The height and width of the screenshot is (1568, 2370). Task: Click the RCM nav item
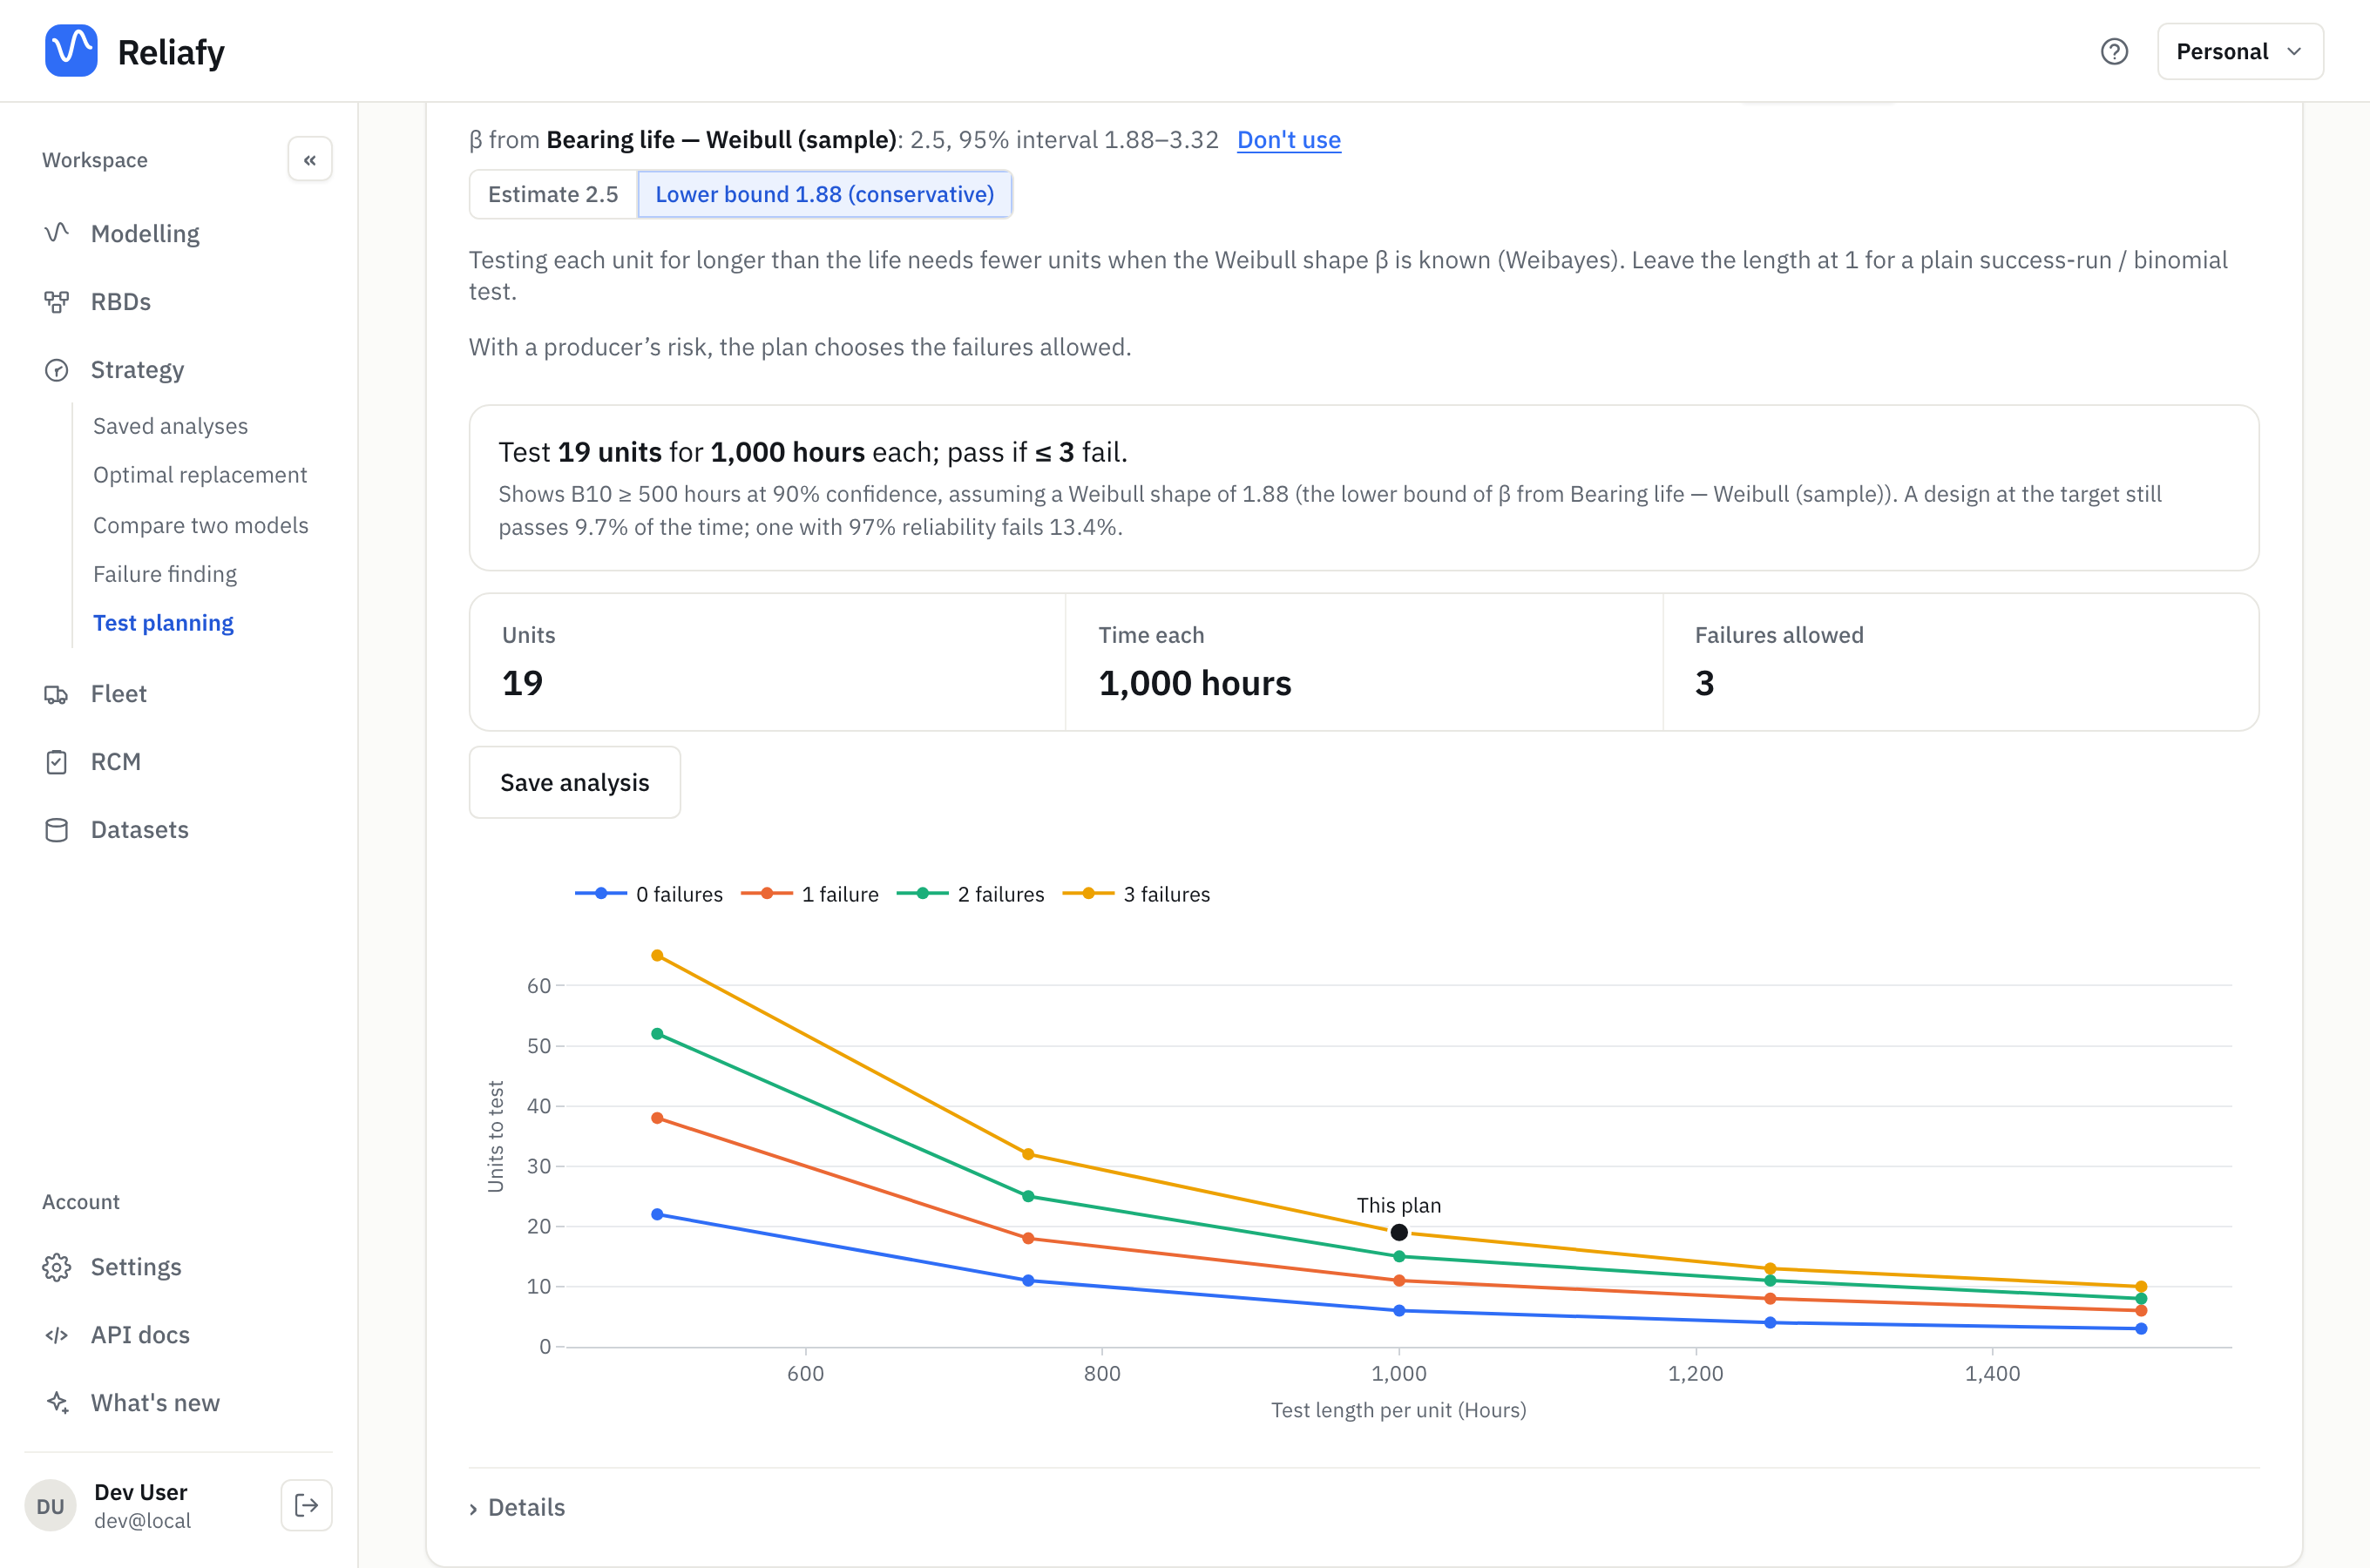tap(116, 762)
